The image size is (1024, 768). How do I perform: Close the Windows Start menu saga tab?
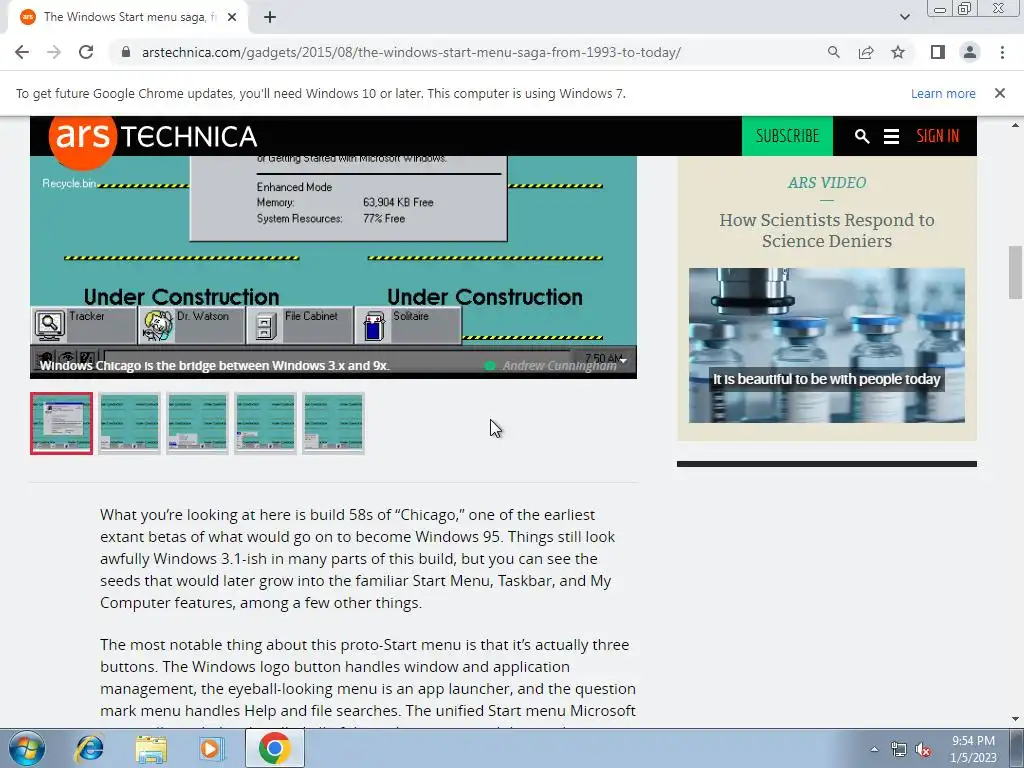(232, 17)
